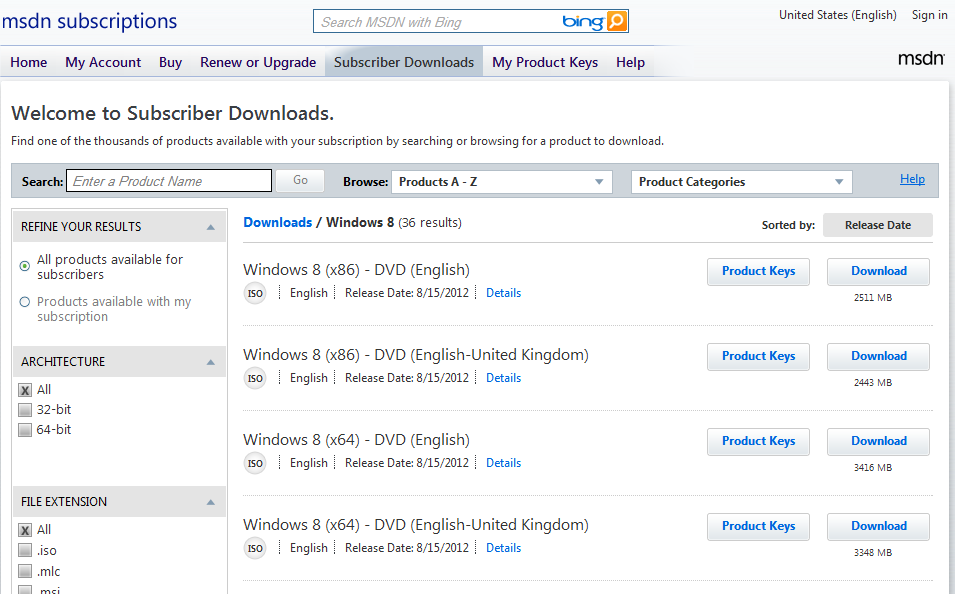Click ISO icon for Windows 8 (x86) English-United Kingdom

pos(255,378)
